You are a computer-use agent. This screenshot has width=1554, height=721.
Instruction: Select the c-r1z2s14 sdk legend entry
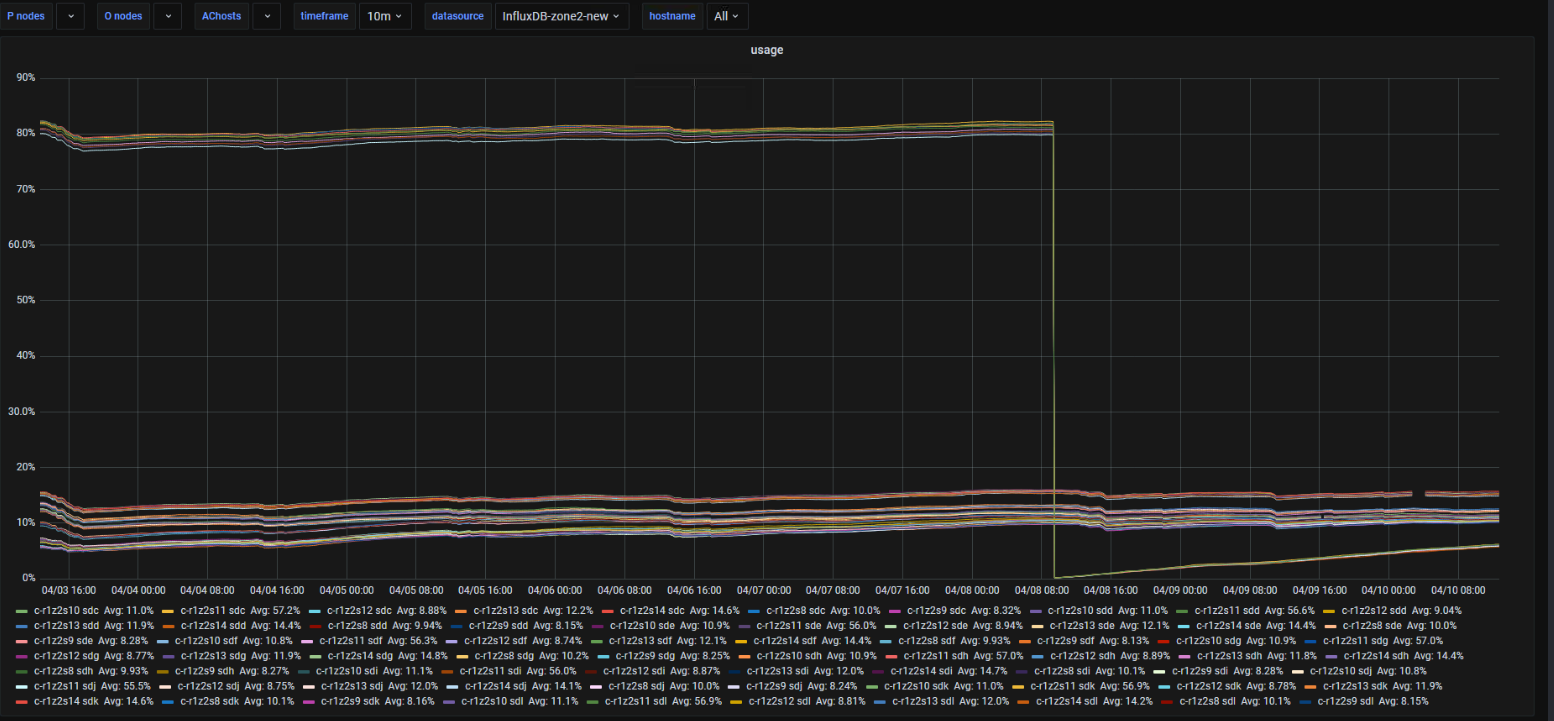pyautogui.click(x=66, y=701)
